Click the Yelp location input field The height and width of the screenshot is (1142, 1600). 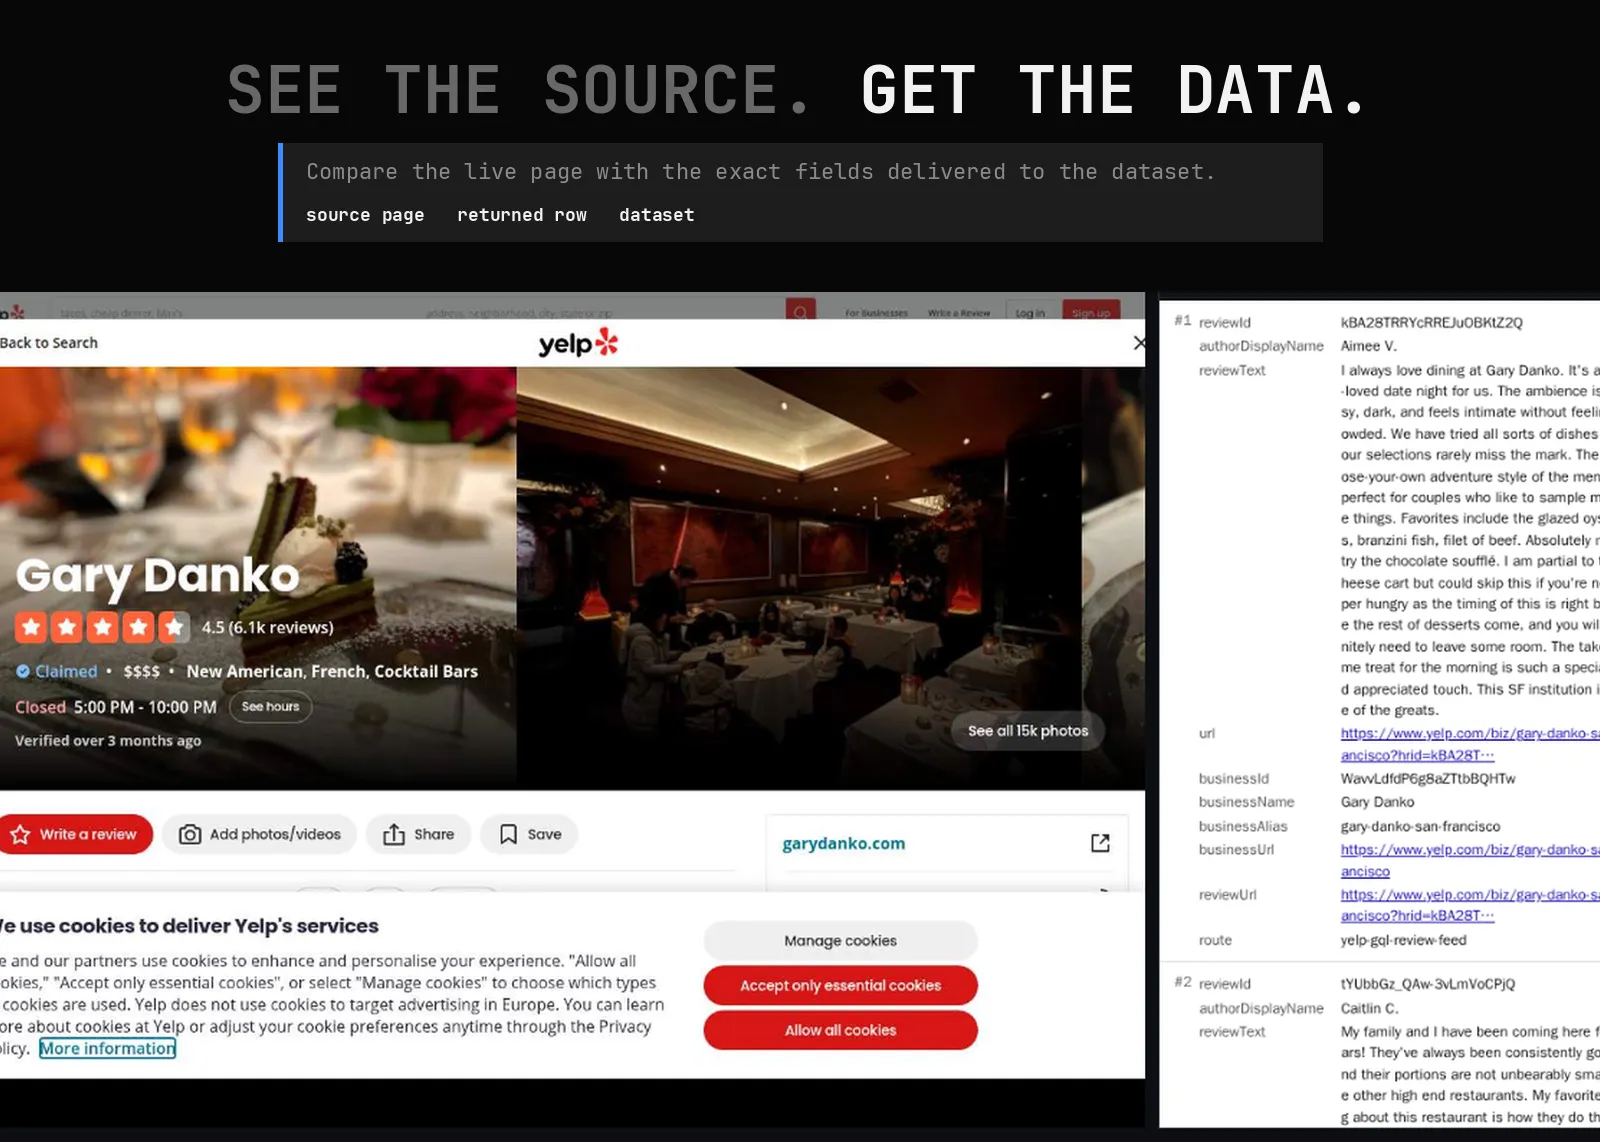click(600, 313)
